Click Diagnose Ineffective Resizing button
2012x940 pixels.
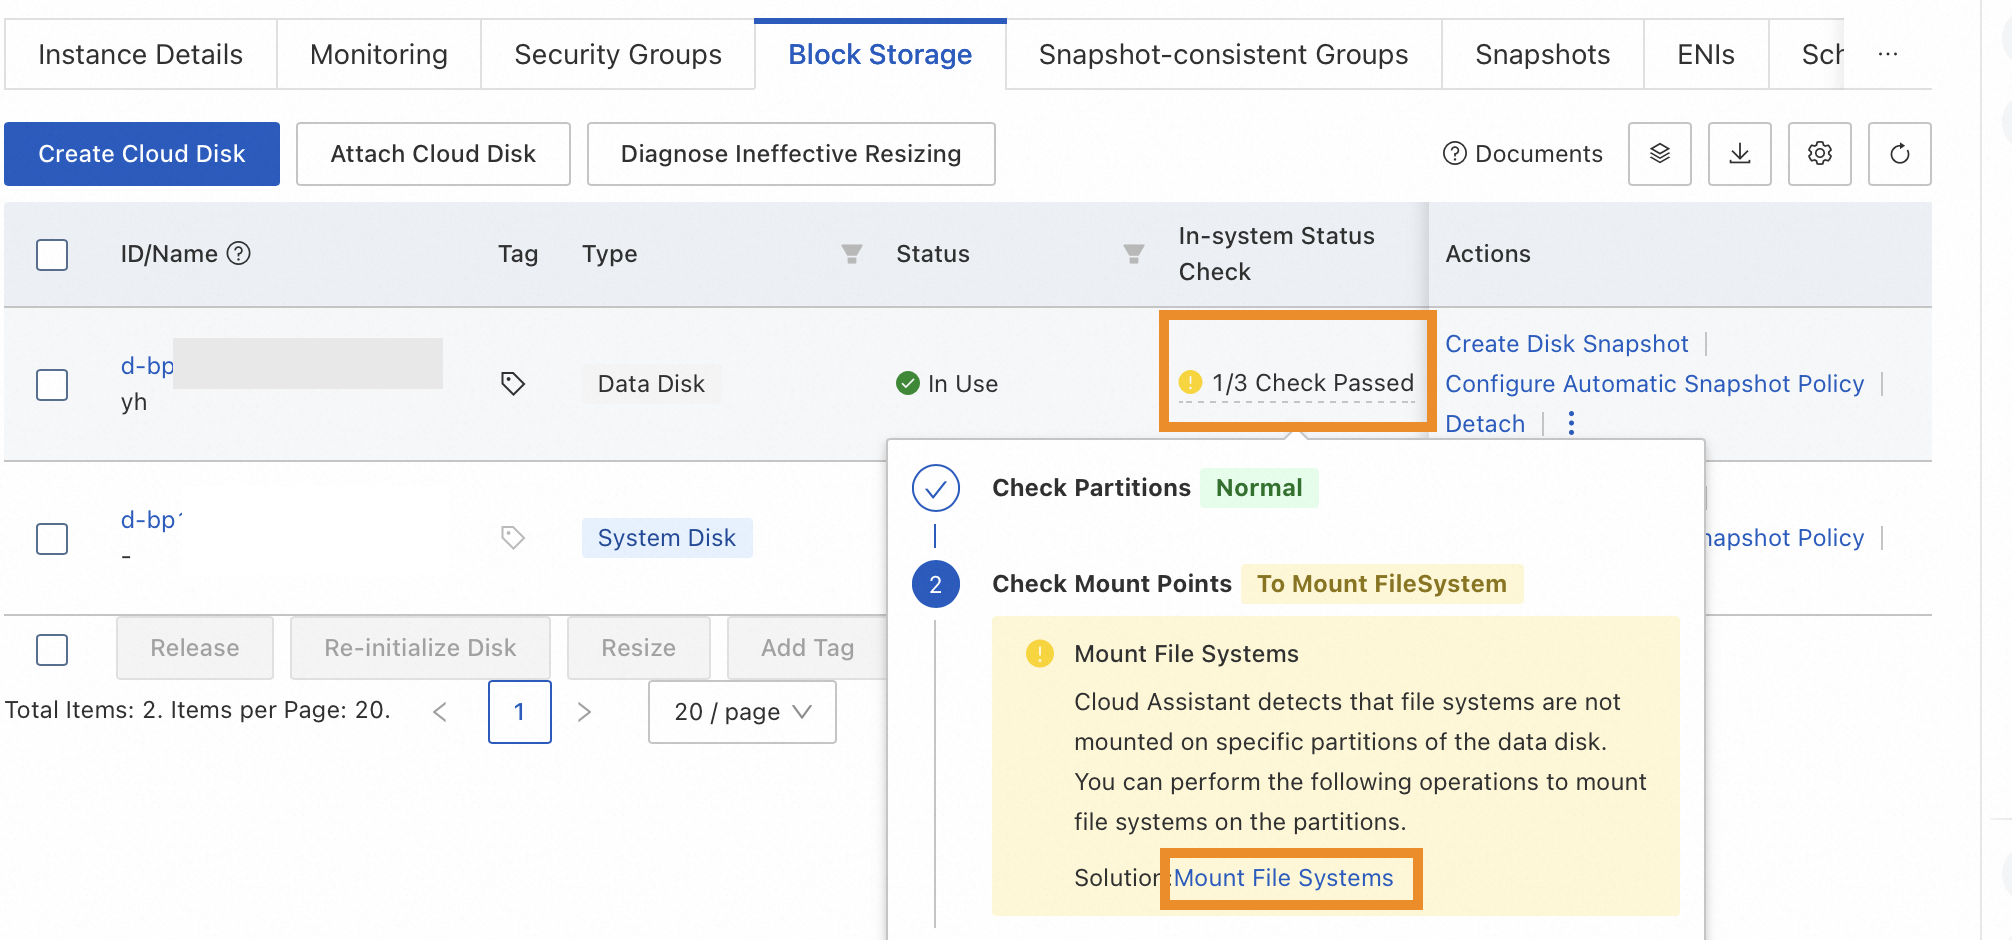click(x=791, y=154)
